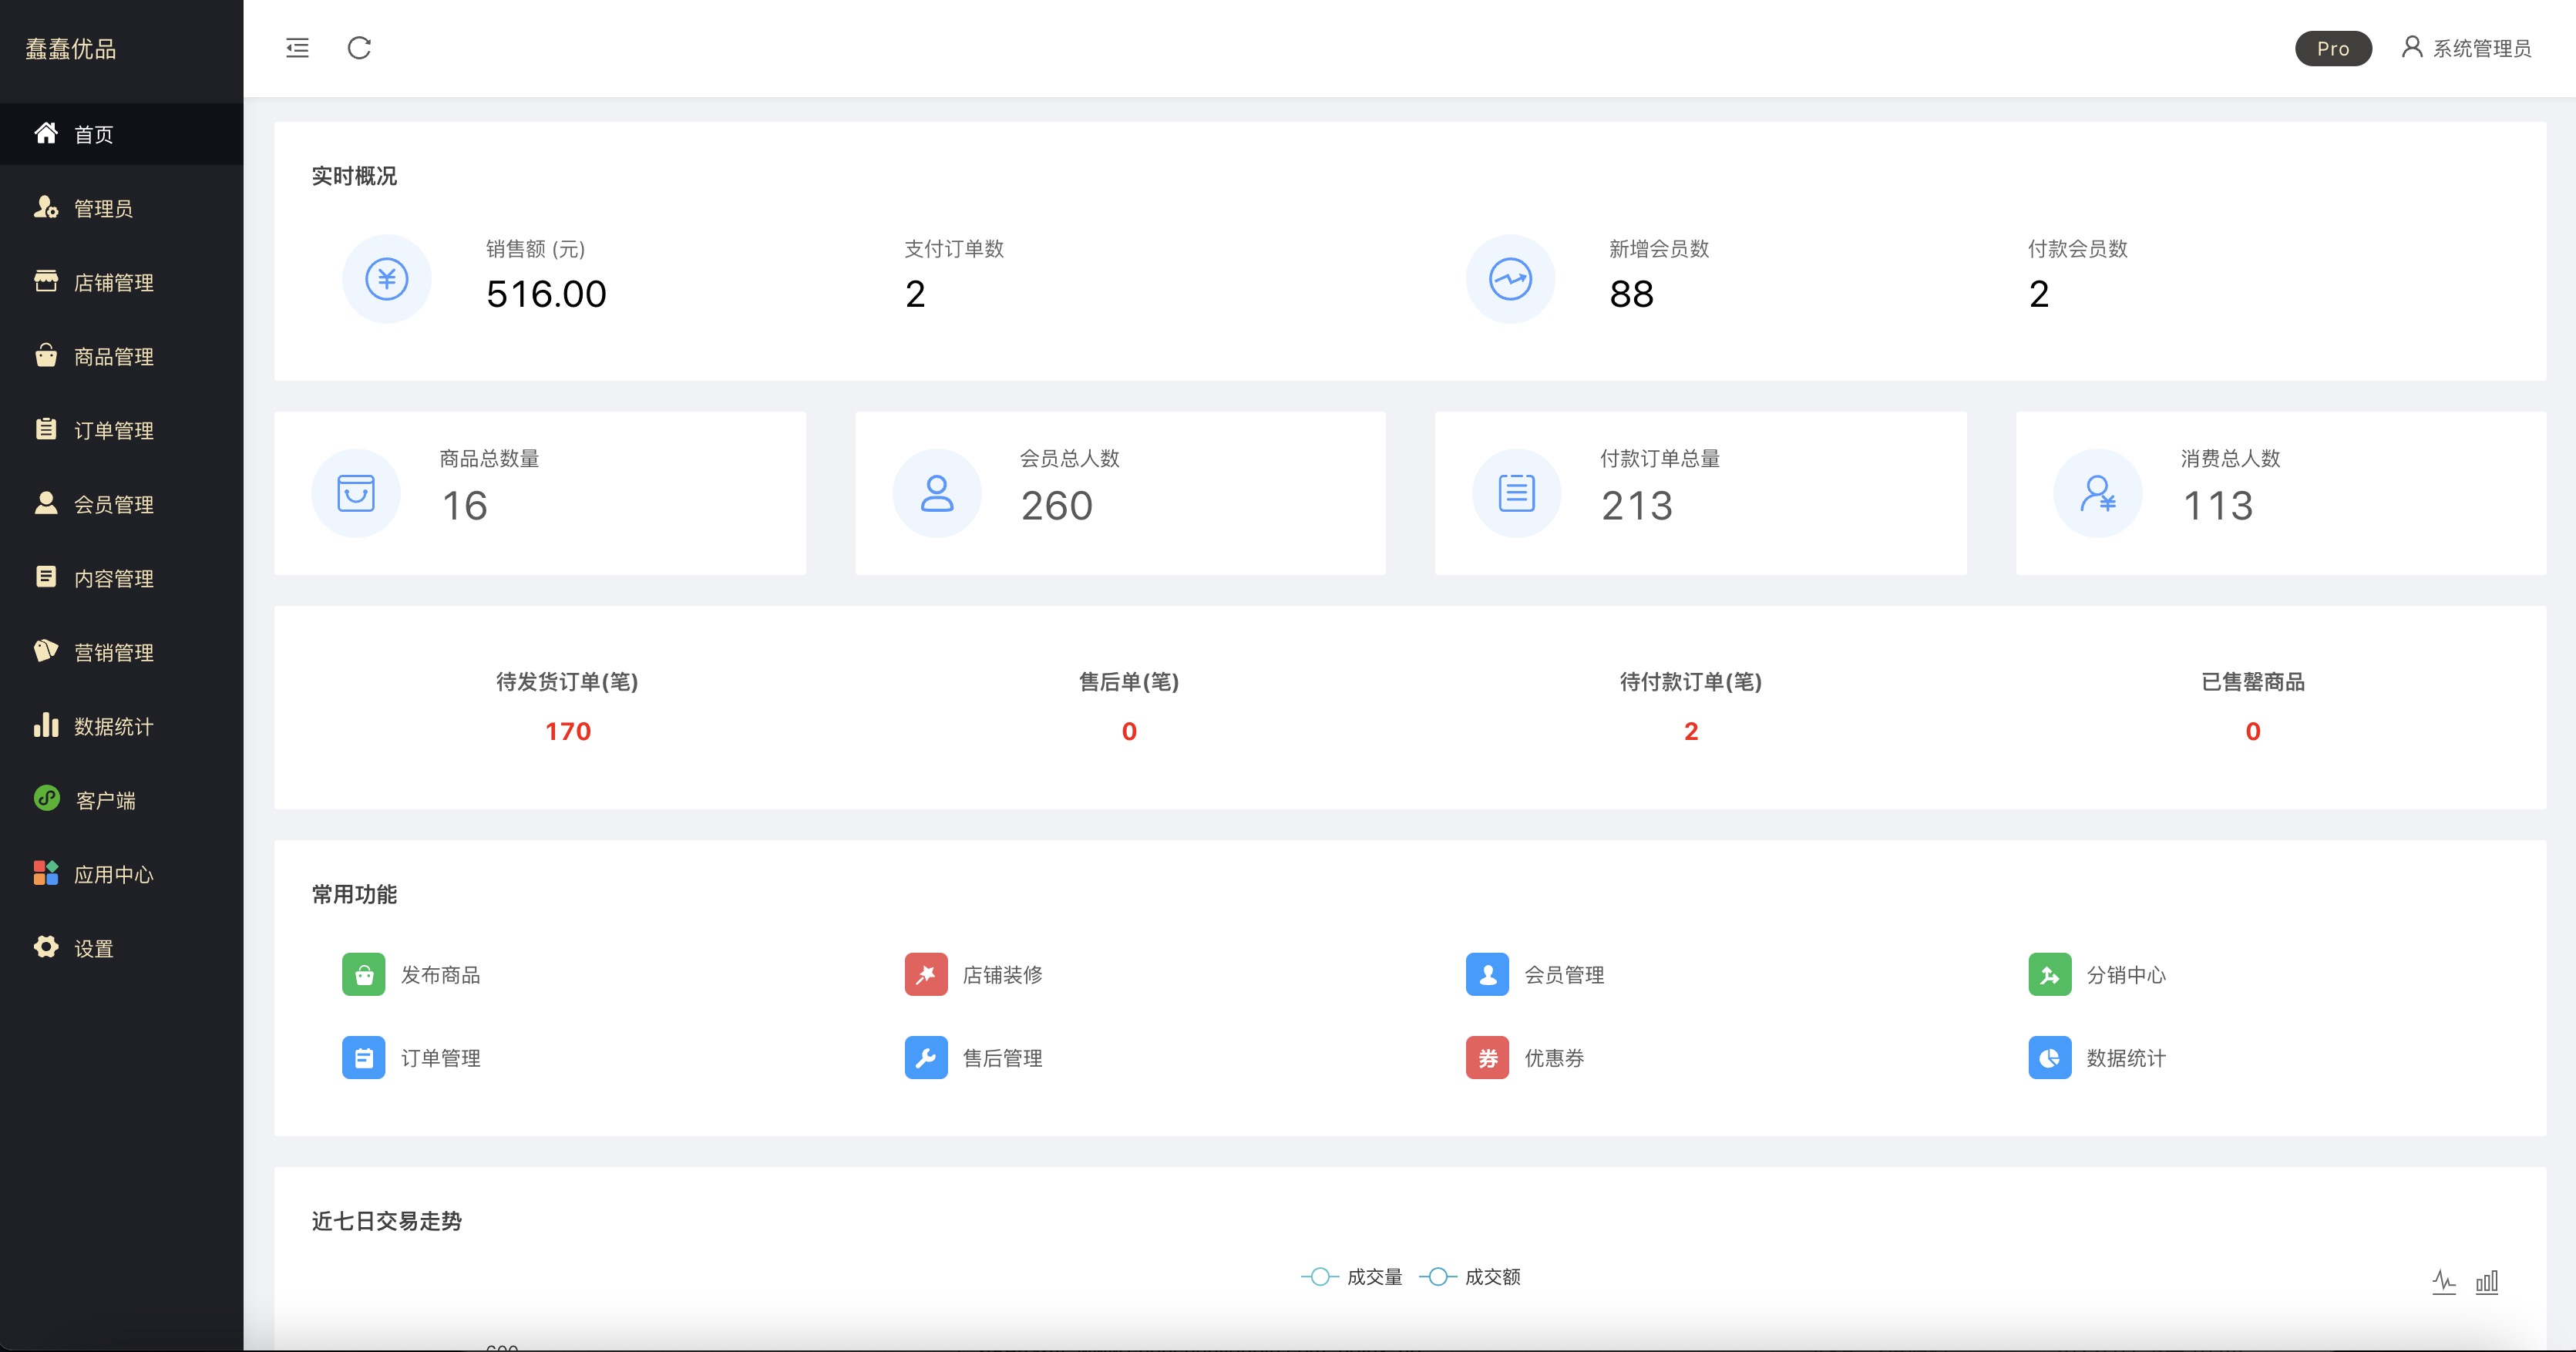
Task: Collapse the sidebar with the menu-fold icon
Action: [x=297, y=48]
